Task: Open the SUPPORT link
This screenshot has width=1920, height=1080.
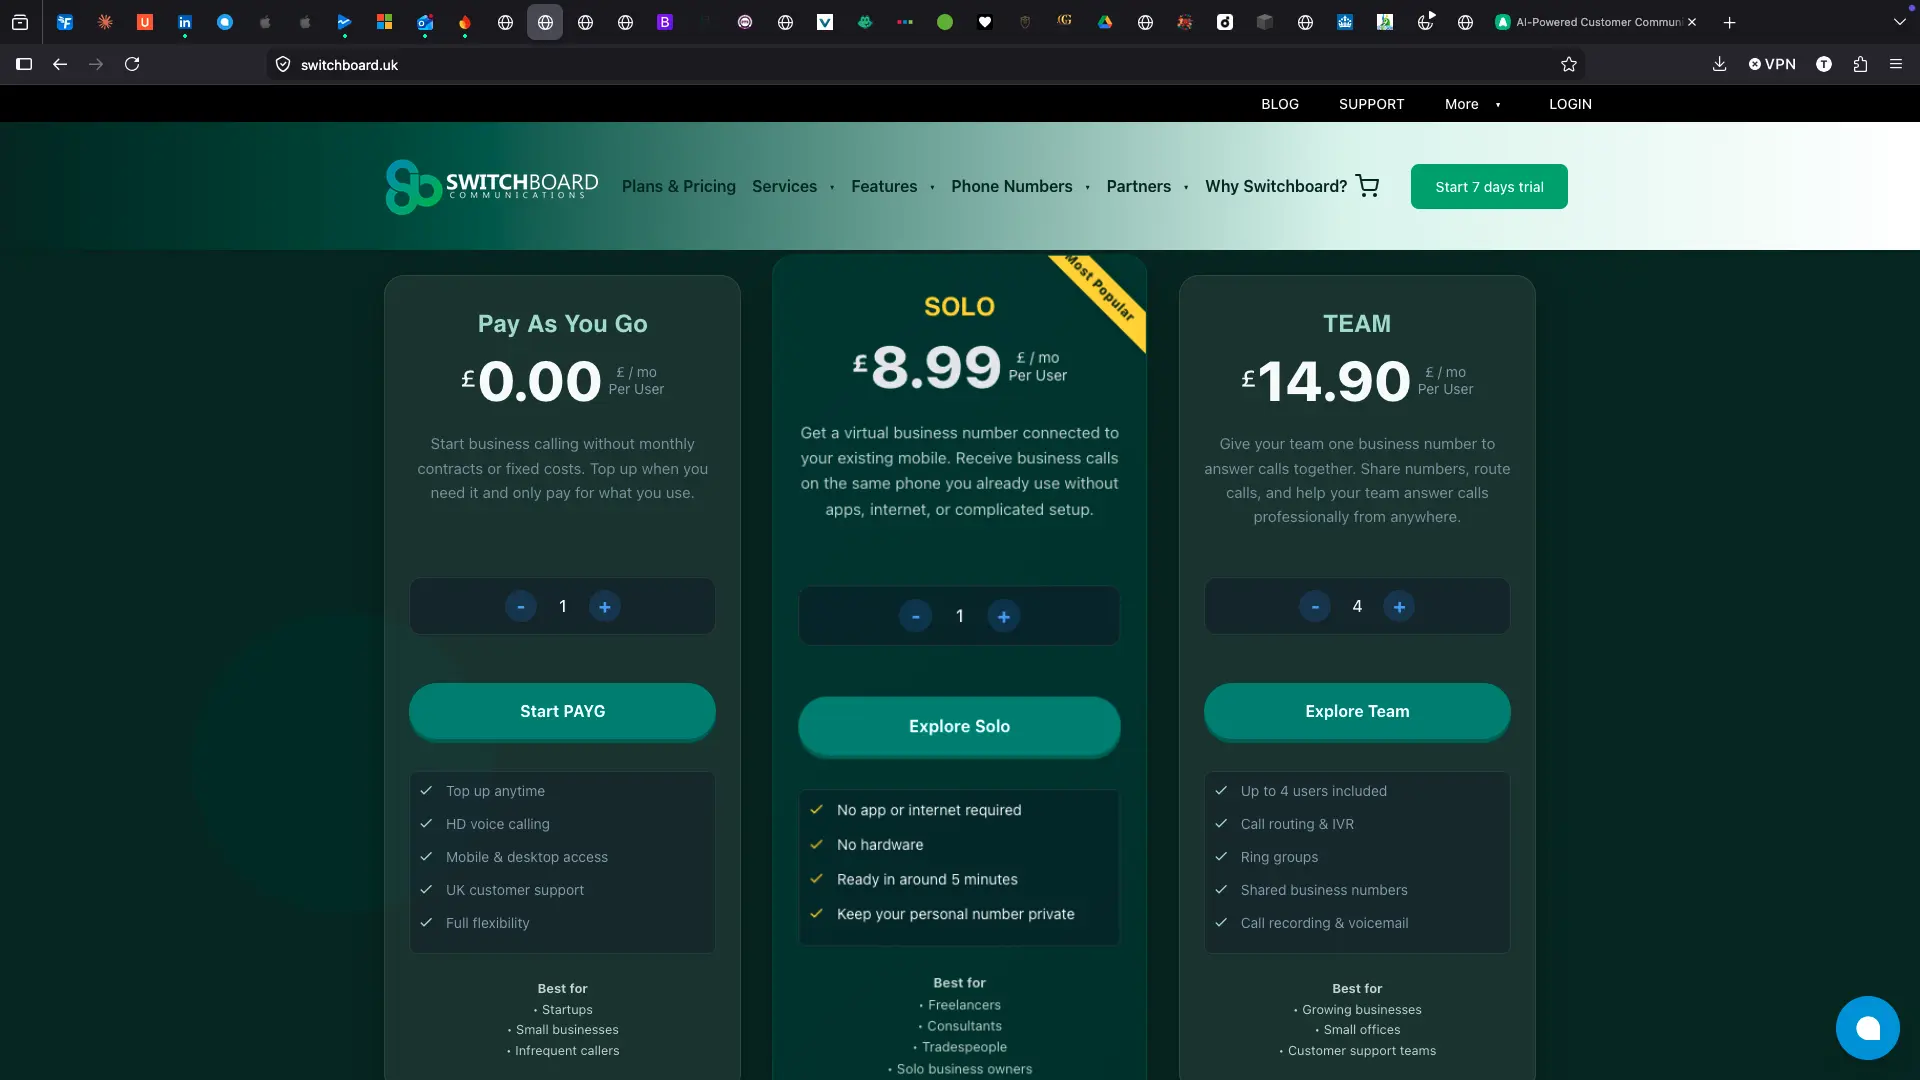Action: pos(1371,104)
